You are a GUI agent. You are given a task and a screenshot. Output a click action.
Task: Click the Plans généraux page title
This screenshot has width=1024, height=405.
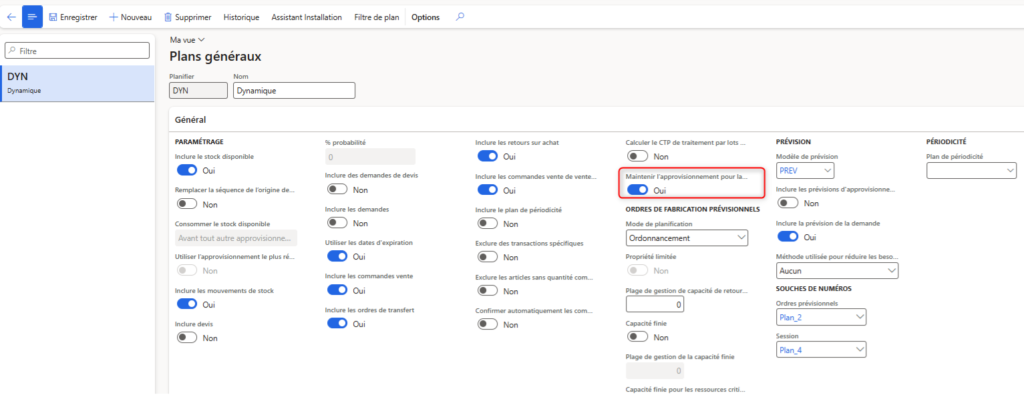click(x=216, y=57)
